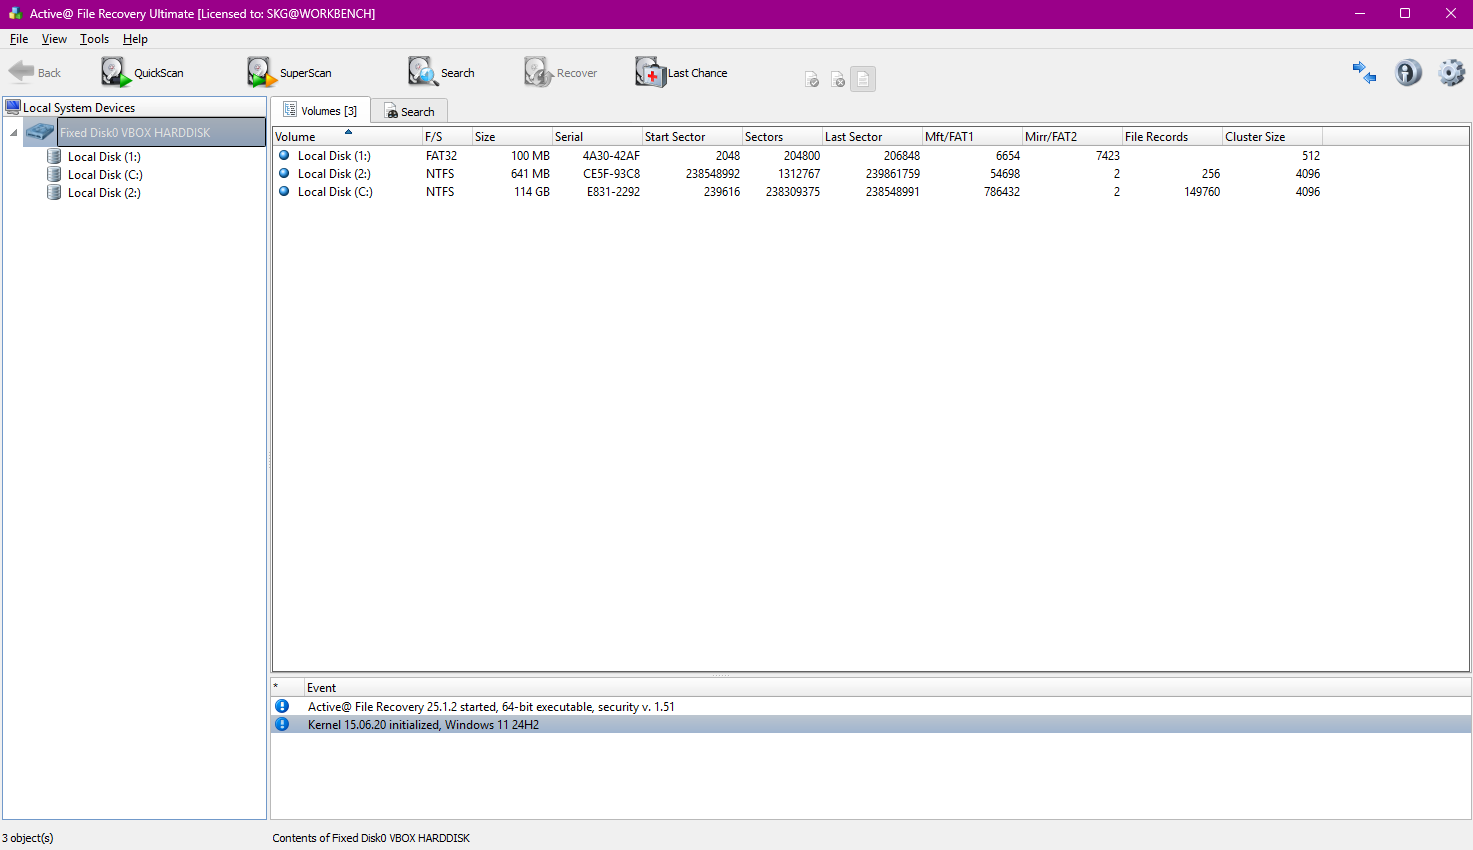Screen dimensions: 1473x850
Task: Sort by File Records column header
Action: [x=1172, y=136]
